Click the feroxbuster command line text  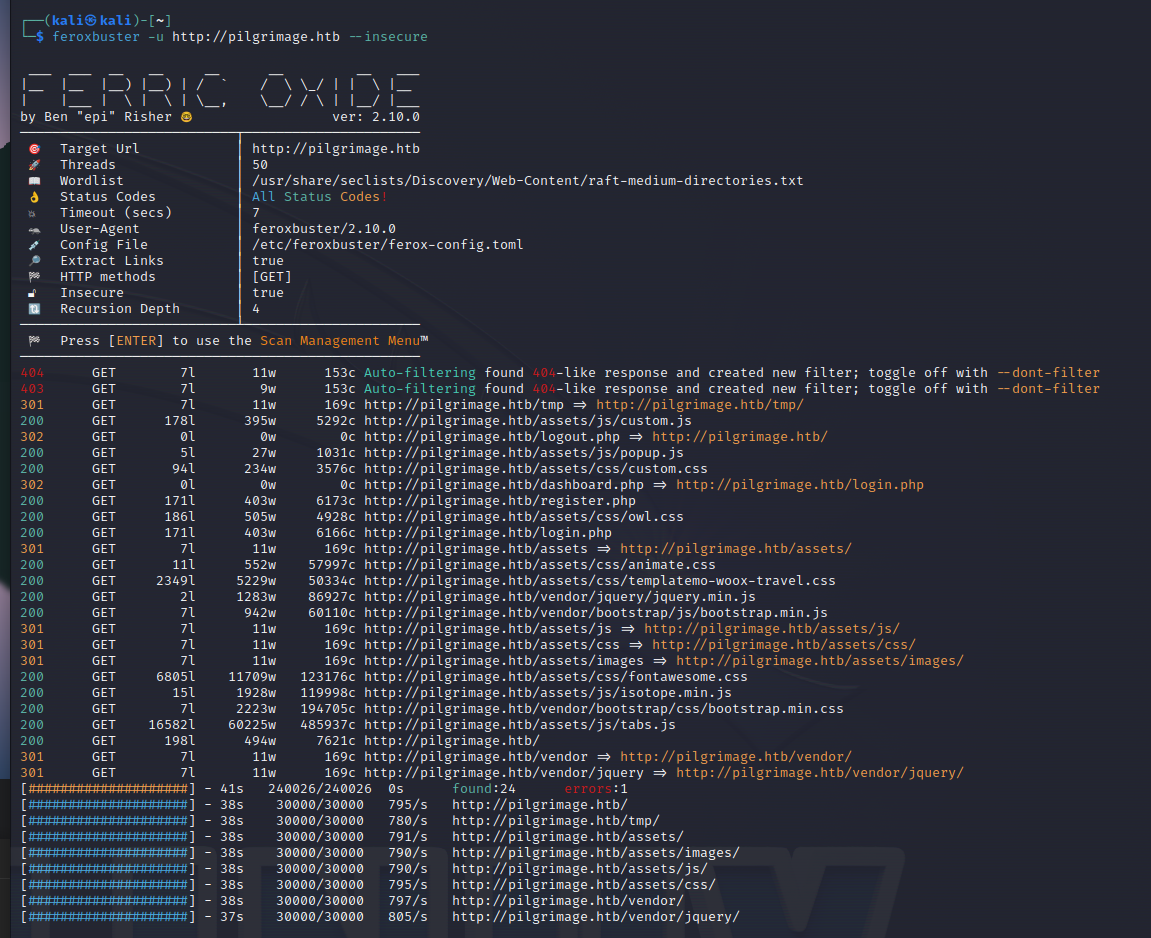coord(240,37)
